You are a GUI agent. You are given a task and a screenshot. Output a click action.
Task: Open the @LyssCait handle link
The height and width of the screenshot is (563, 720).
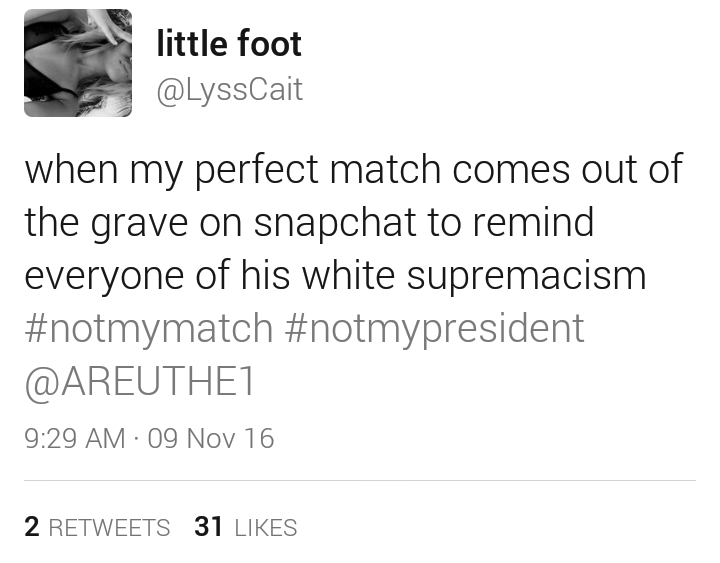tap(230, 90)
